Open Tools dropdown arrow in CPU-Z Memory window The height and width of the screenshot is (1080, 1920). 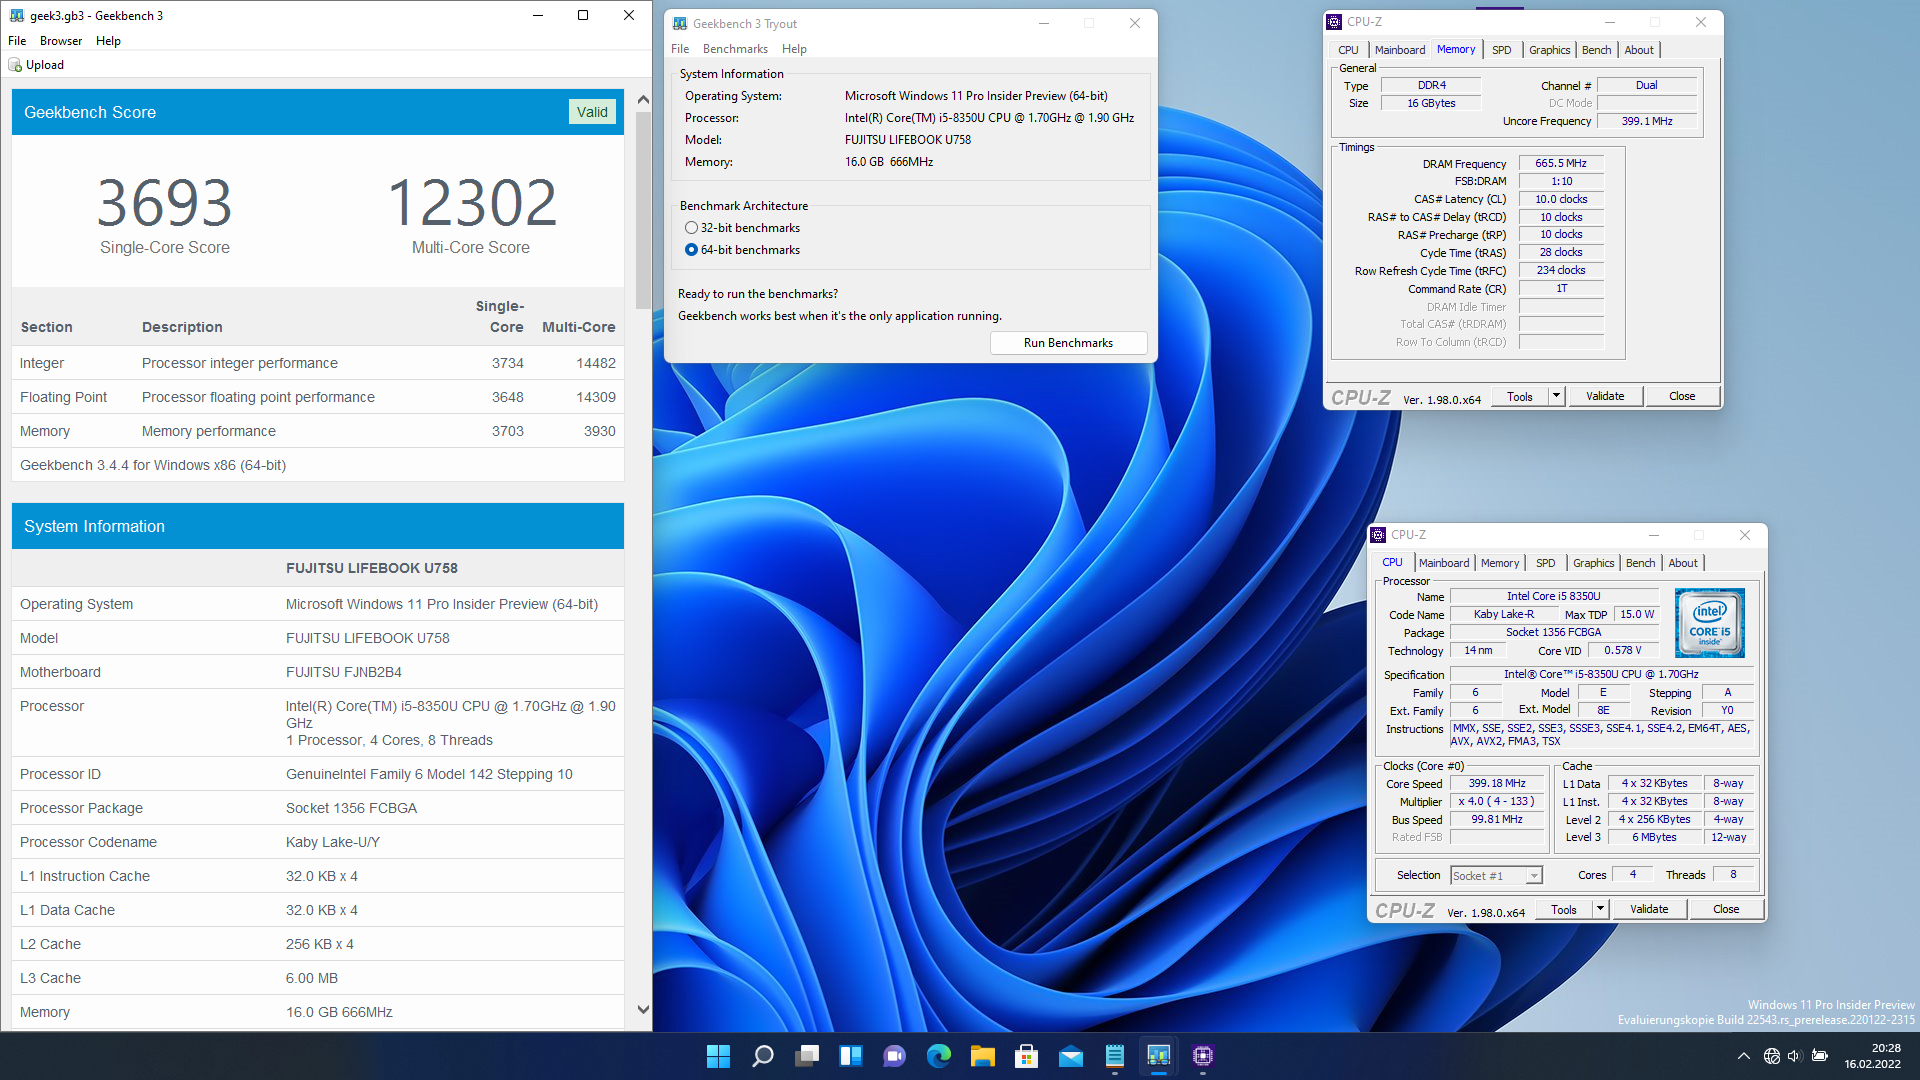pyautogui.click(x=1556, y=396)
